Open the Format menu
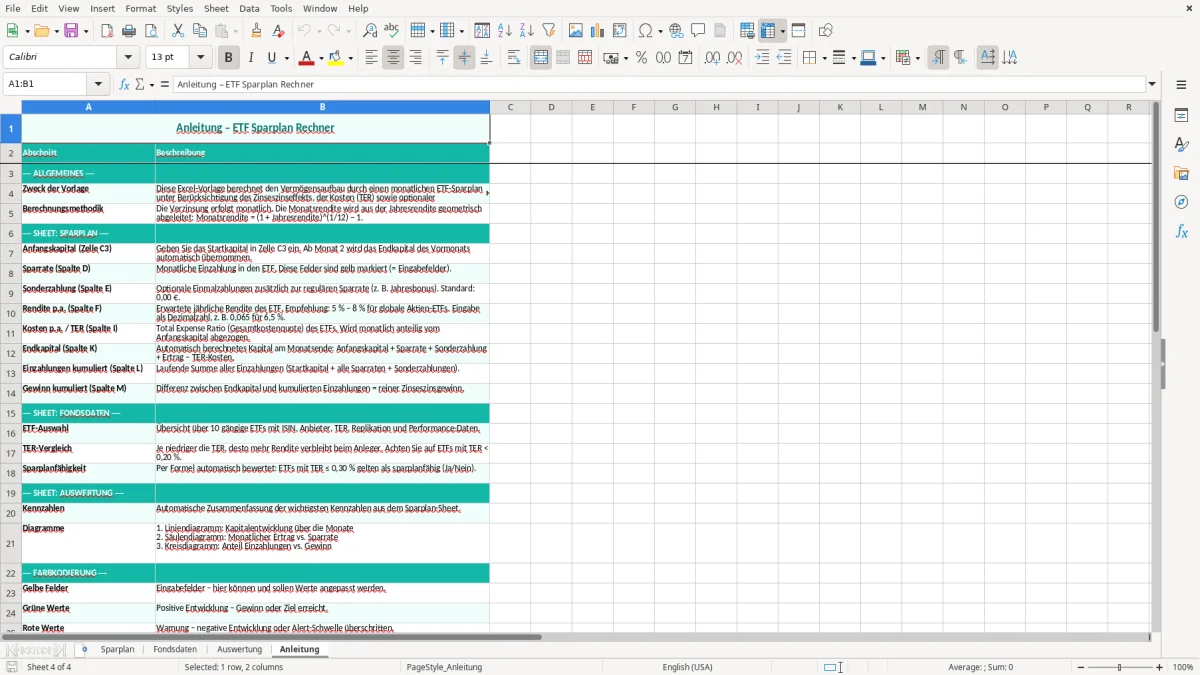1200x675 pixels. (x=140, y=8)
